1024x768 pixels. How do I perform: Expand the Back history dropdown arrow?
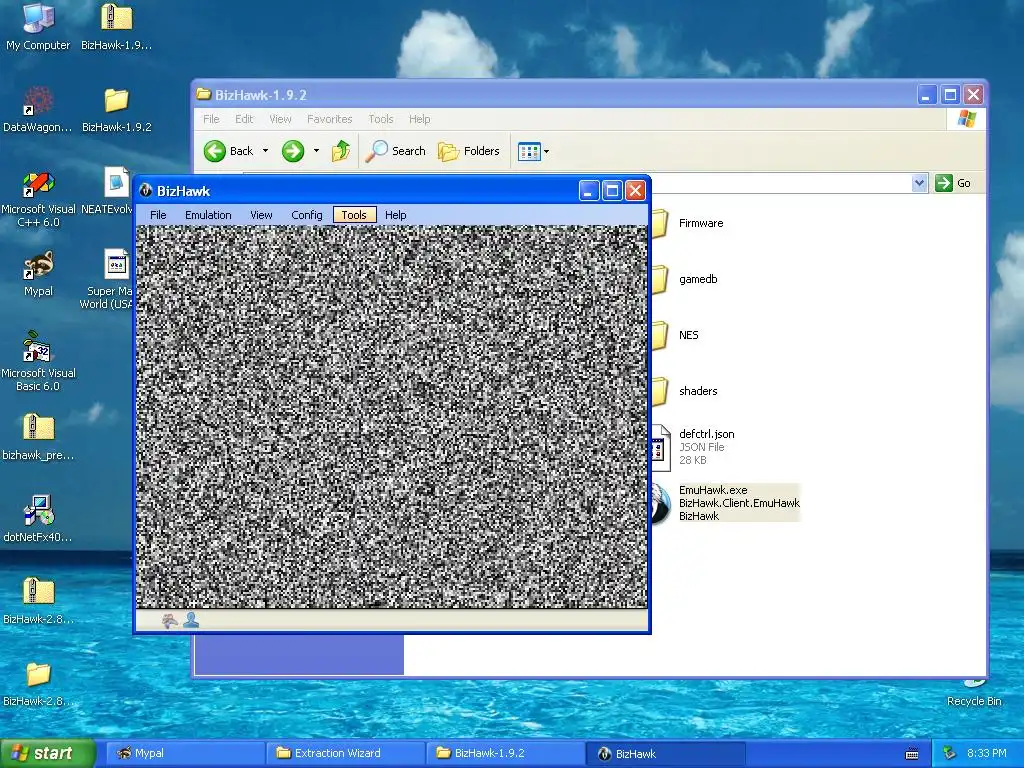(265, 151)
